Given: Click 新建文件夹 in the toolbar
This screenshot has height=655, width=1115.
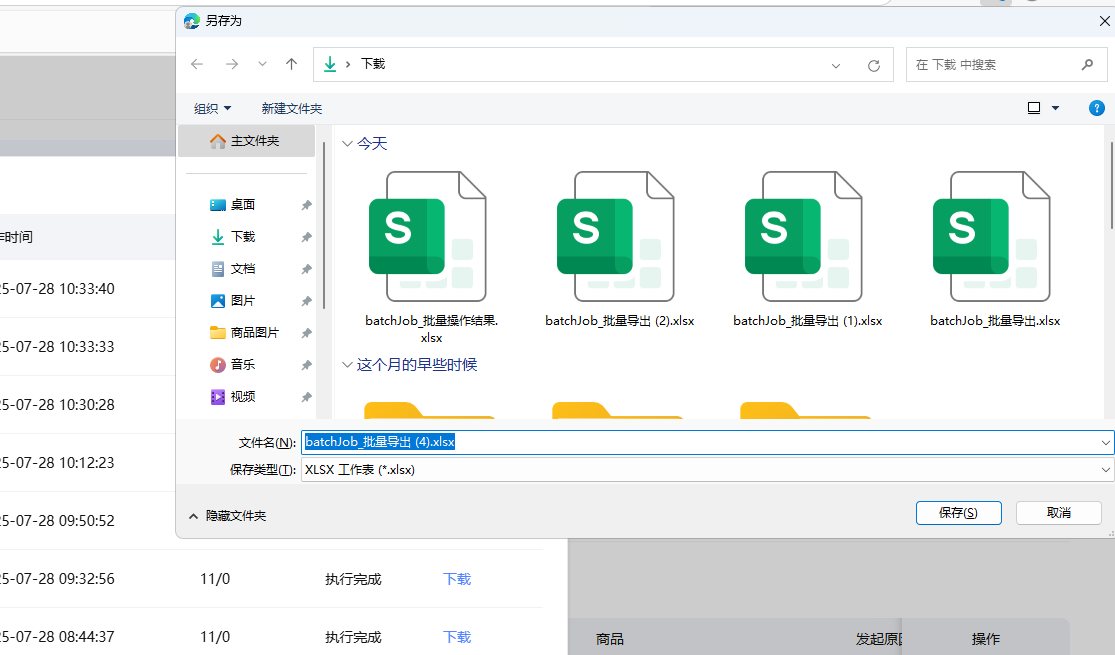Looking at the screenshot, I should (x=291, y=108).
